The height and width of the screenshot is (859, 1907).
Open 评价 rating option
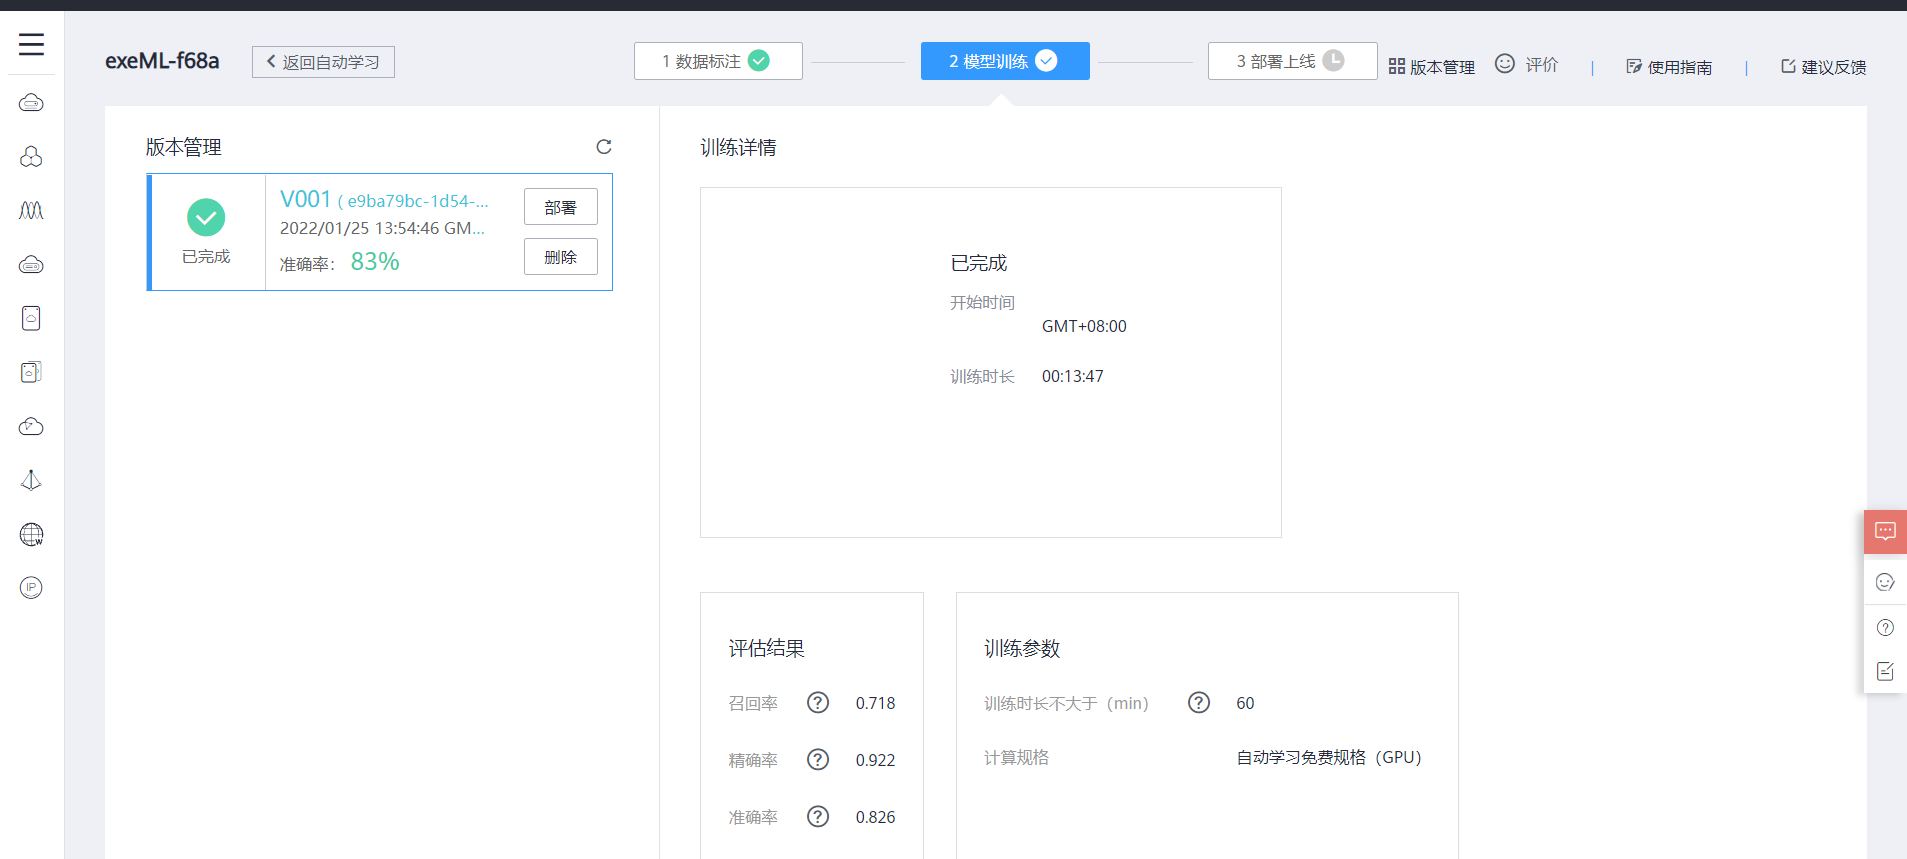[x=1526, y=65]
